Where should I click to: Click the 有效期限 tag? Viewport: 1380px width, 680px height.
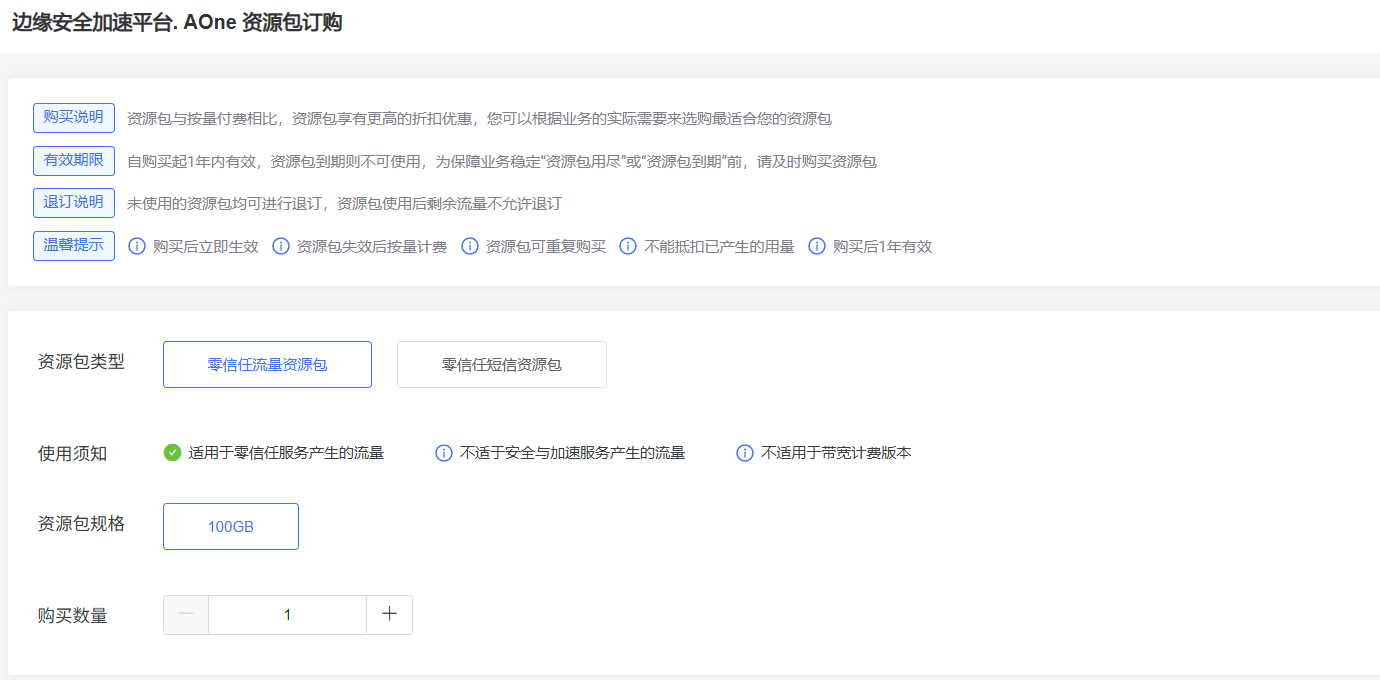[74, 160]
